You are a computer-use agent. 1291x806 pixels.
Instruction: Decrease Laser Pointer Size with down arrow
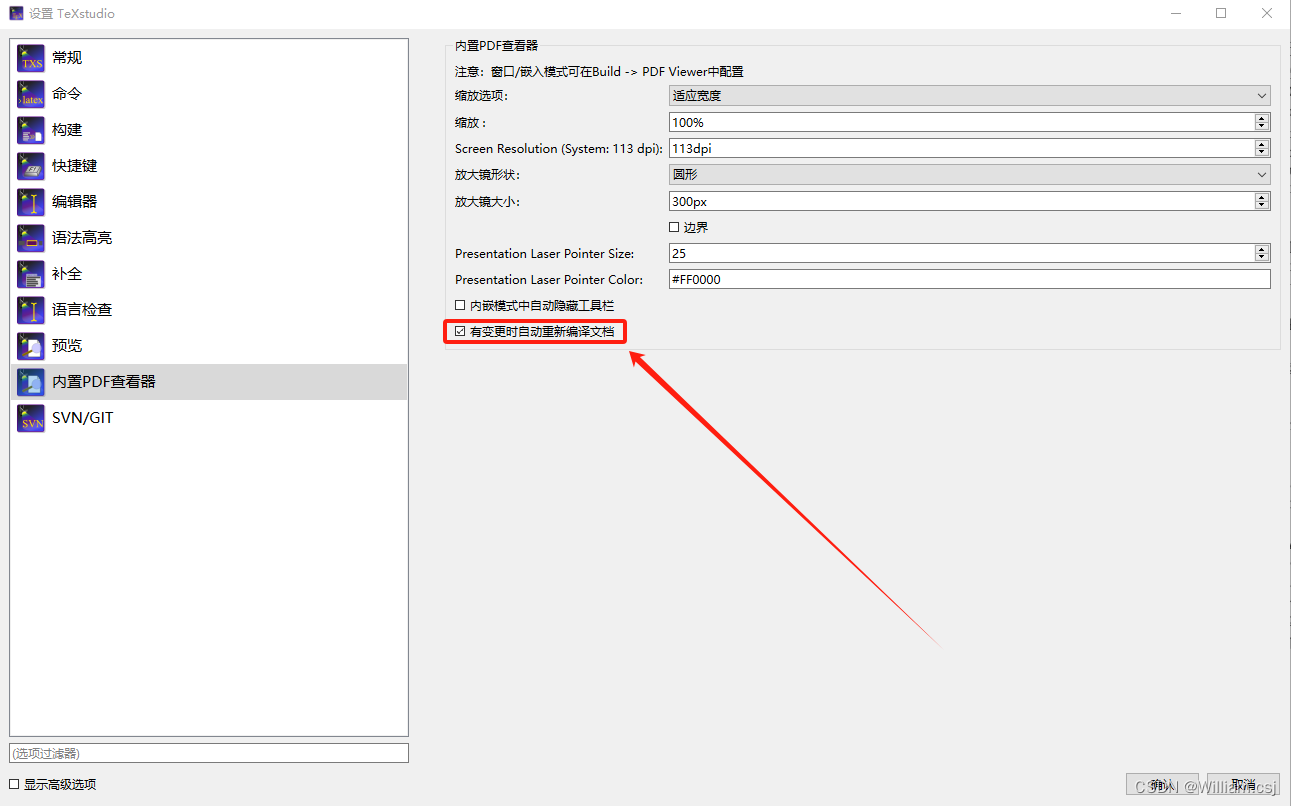pyautogui.click(x=1262, y=258)
